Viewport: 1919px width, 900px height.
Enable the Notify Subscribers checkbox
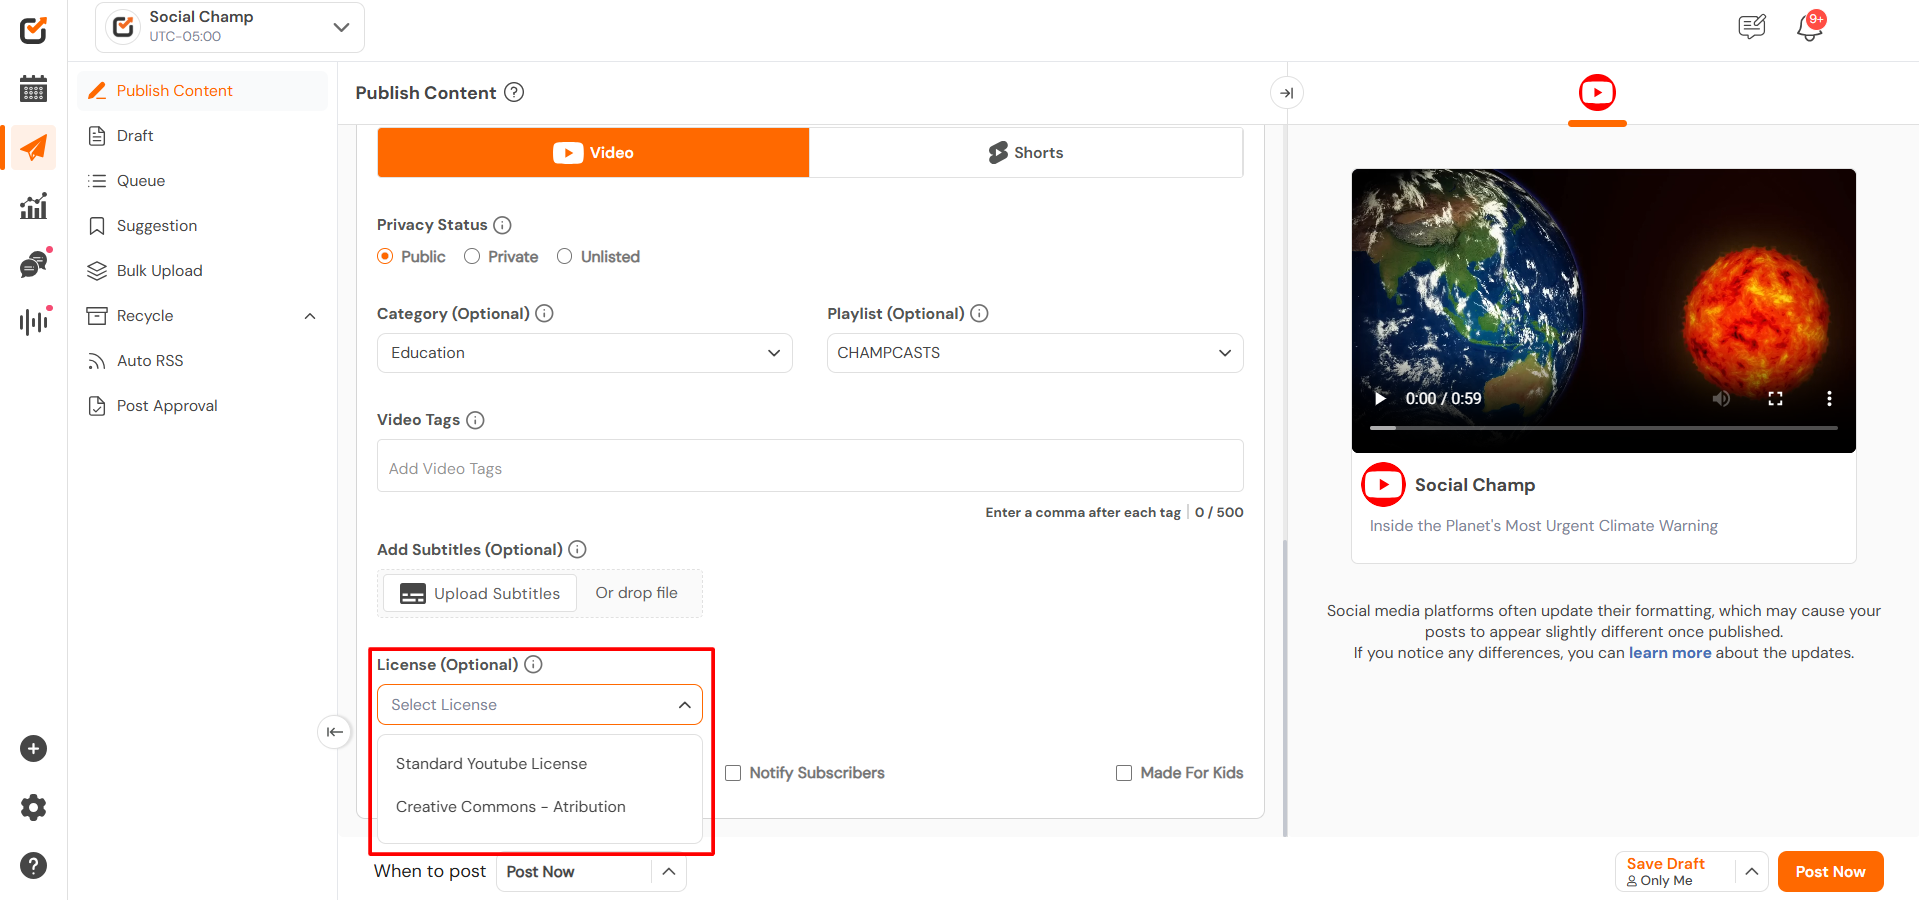click(733, 773)
